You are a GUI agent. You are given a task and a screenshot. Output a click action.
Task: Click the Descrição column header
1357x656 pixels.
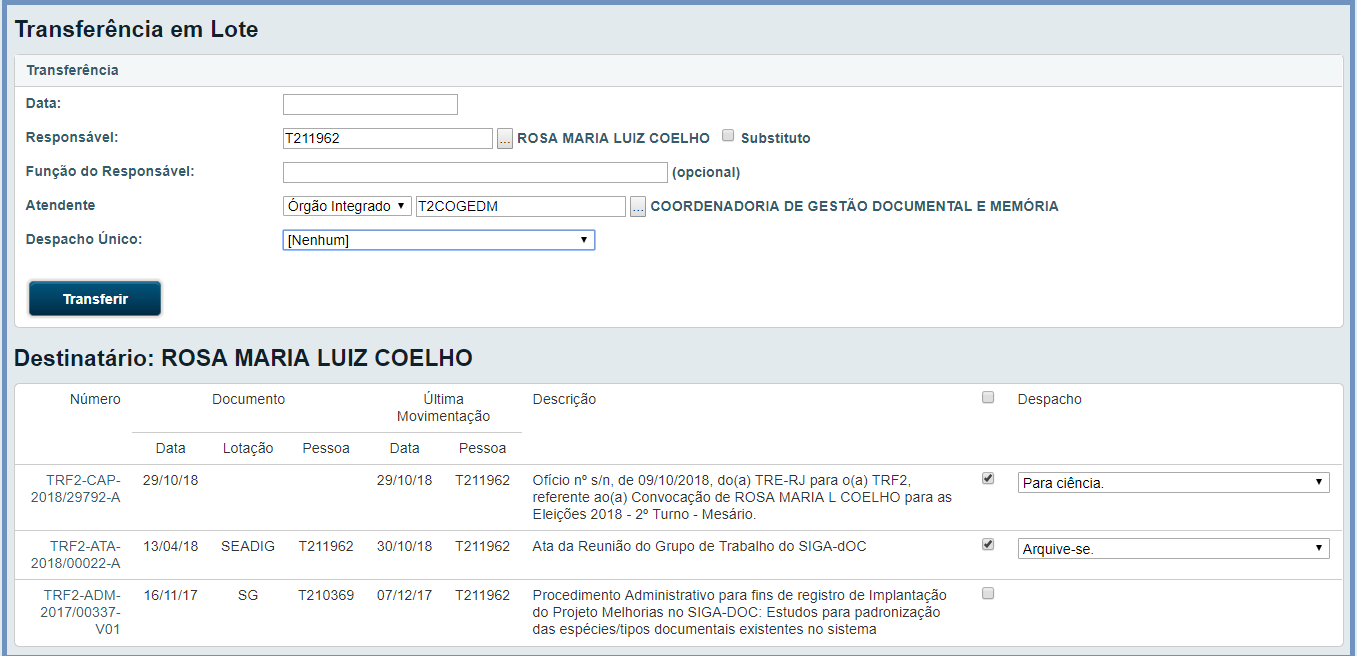click(564, 399)
